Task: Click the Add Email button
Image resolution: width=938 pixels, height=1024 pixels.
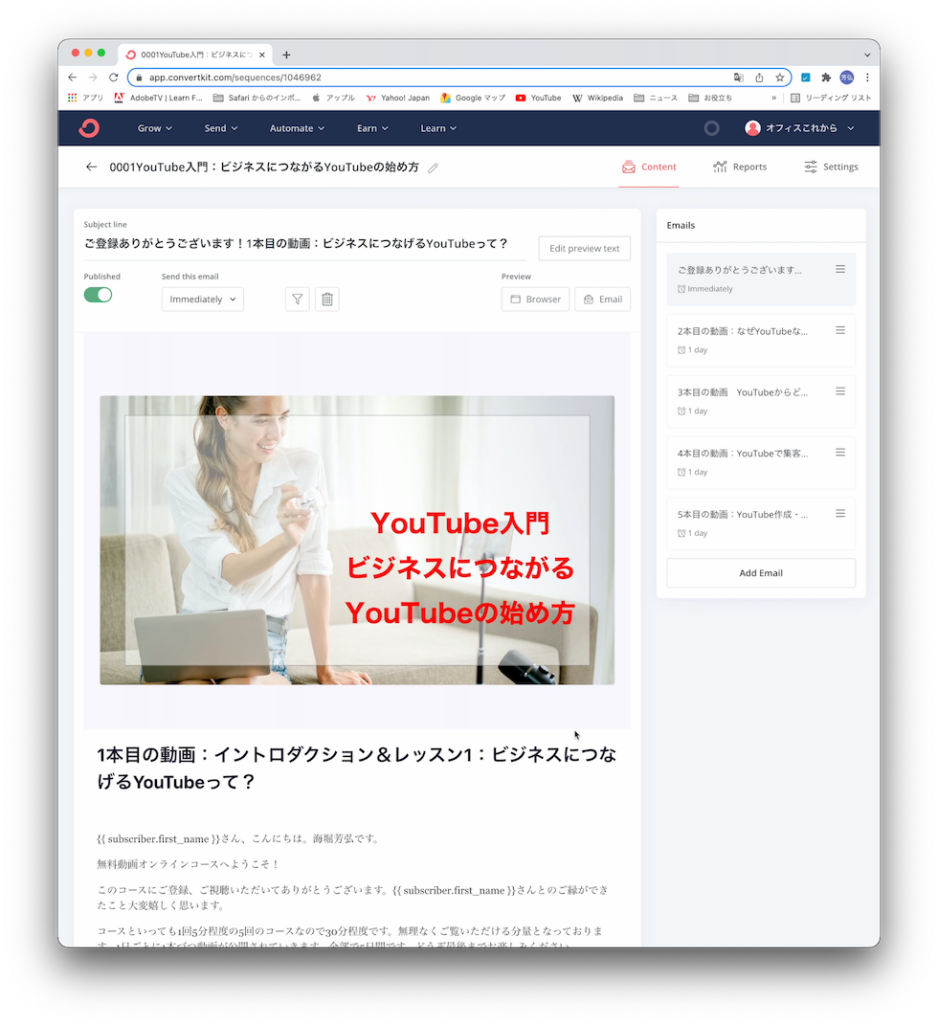Action: pos(760,572)
